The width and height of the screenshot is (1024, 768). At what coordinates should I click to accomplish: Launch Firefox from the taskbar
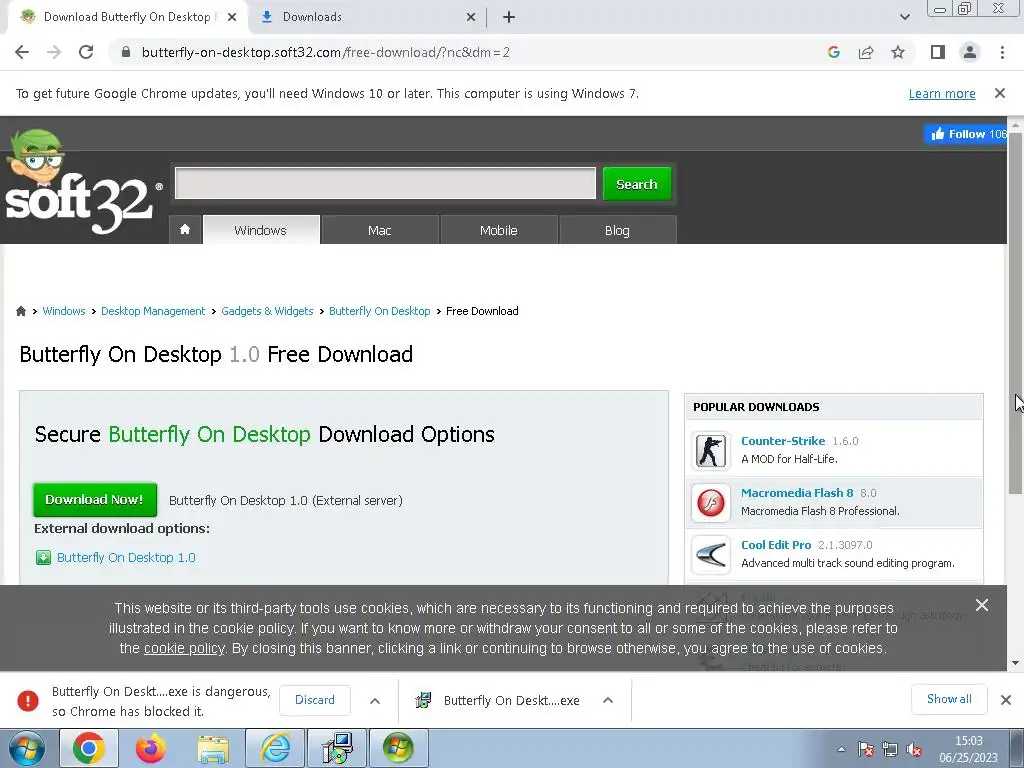pyautogui.click(x=151, y=748)
